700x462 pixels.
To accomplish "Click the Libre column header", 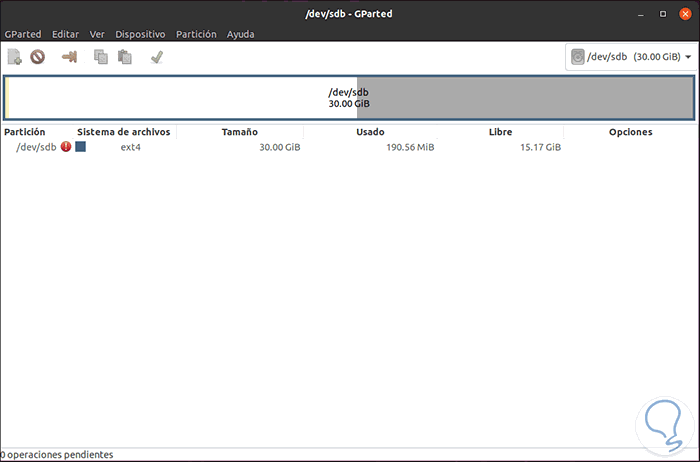I will pos(500,132).
